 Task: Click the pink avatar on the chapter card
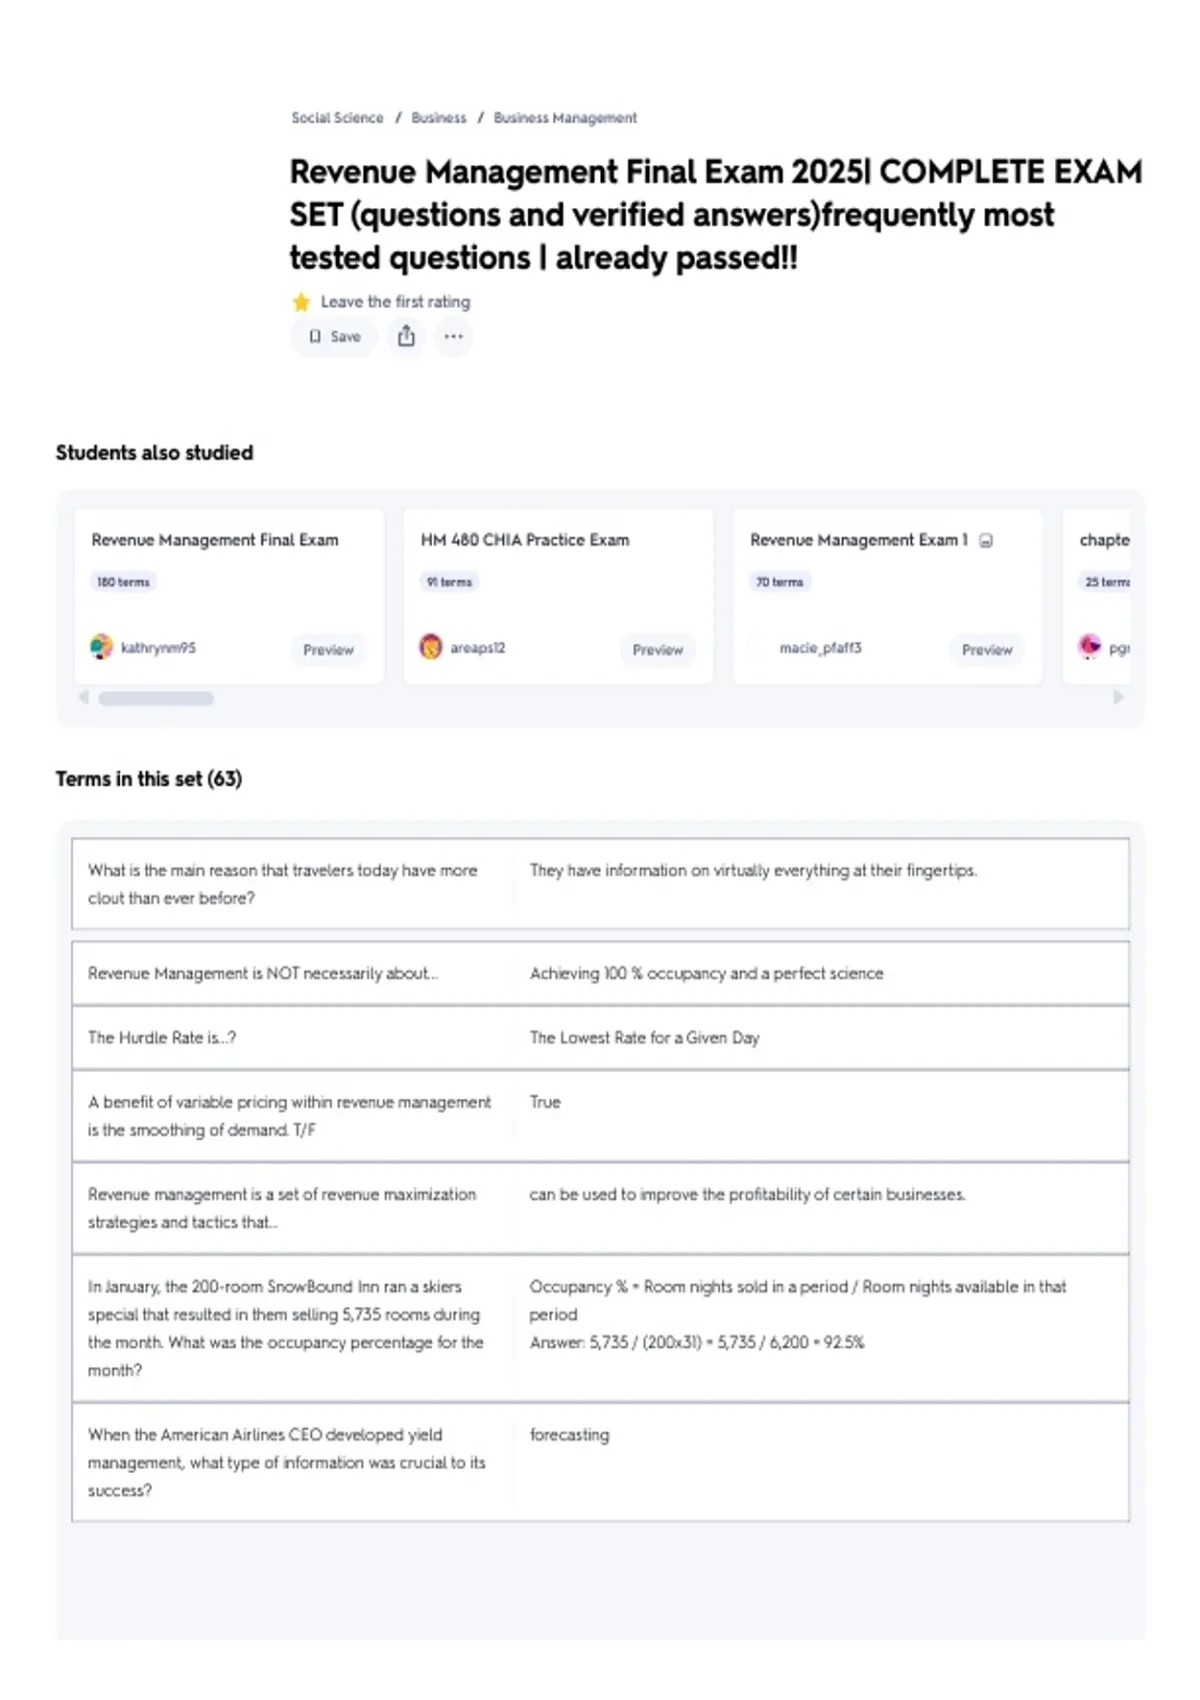(1089, 647)
